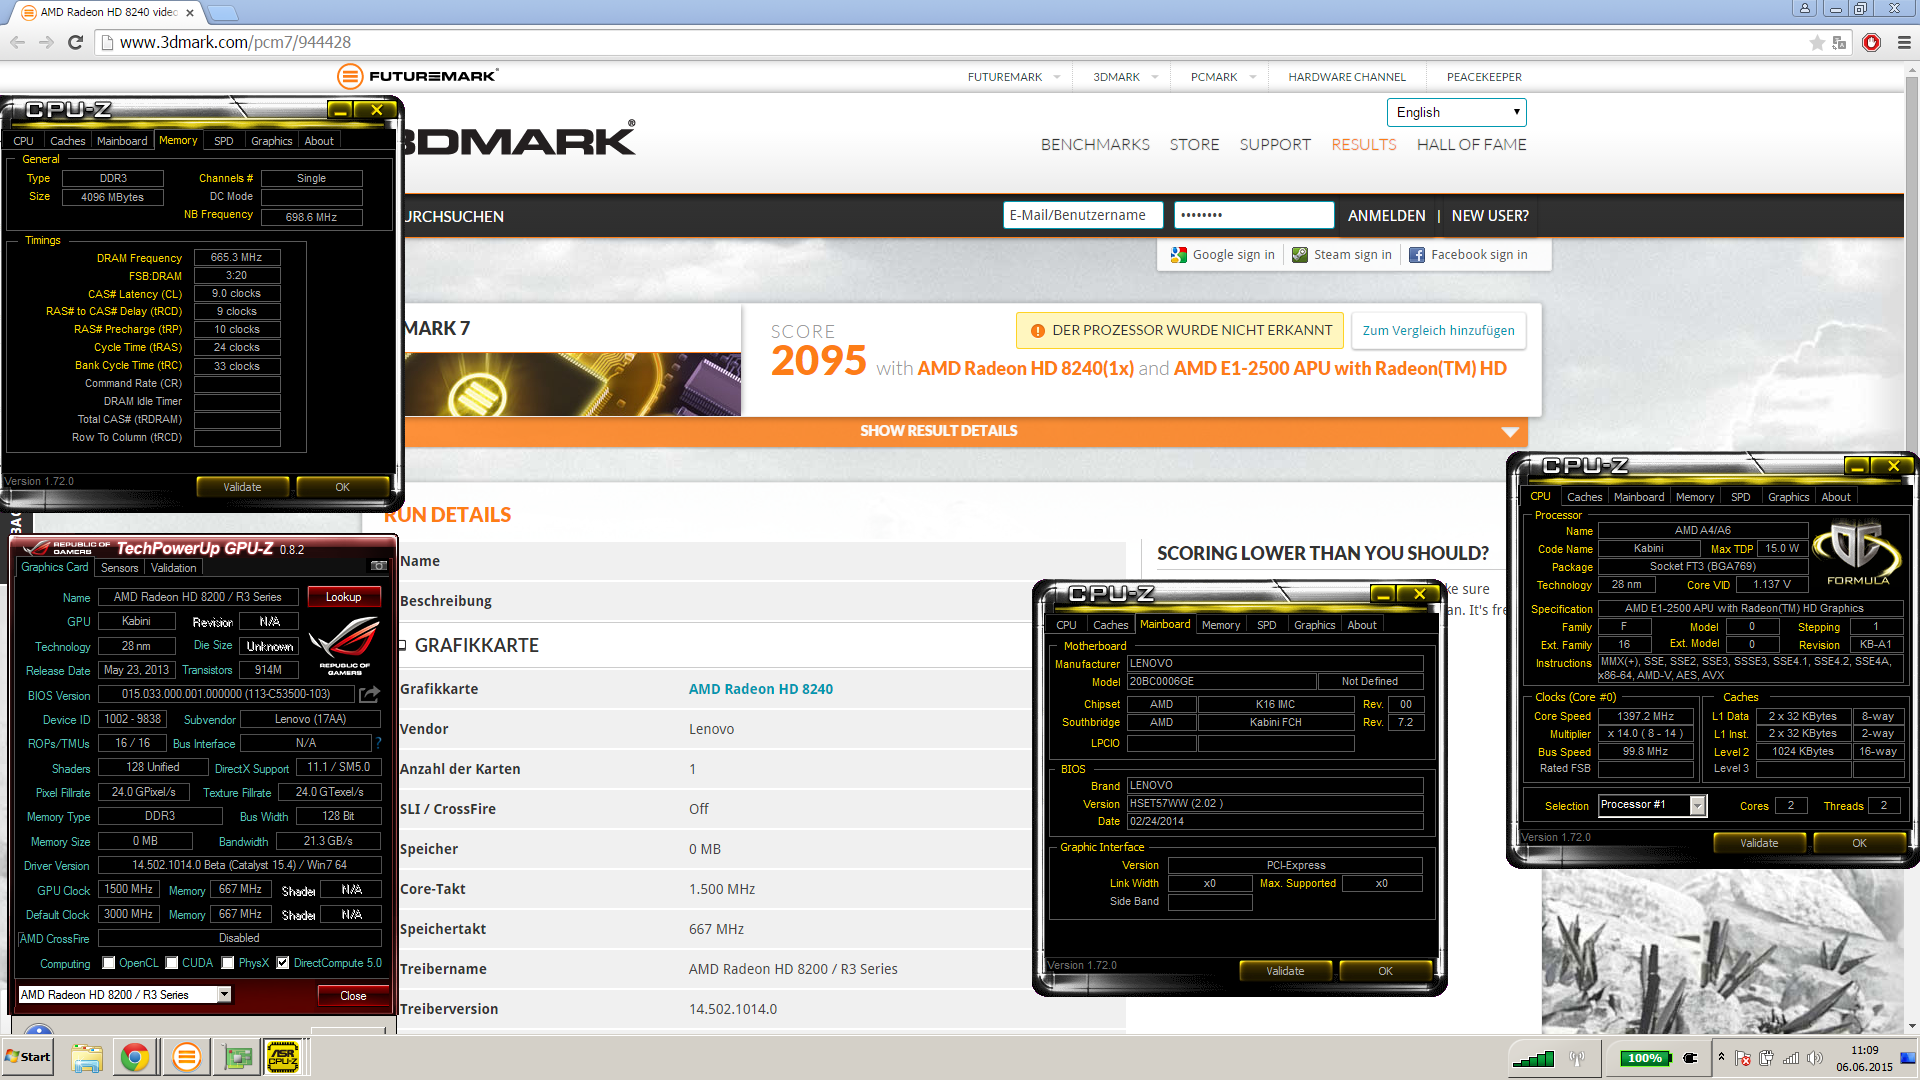The height and width of the screenshot is (1080, 1920).
Task: Click the red Lookup button in GPU-Z
Action: click(343, 597)
